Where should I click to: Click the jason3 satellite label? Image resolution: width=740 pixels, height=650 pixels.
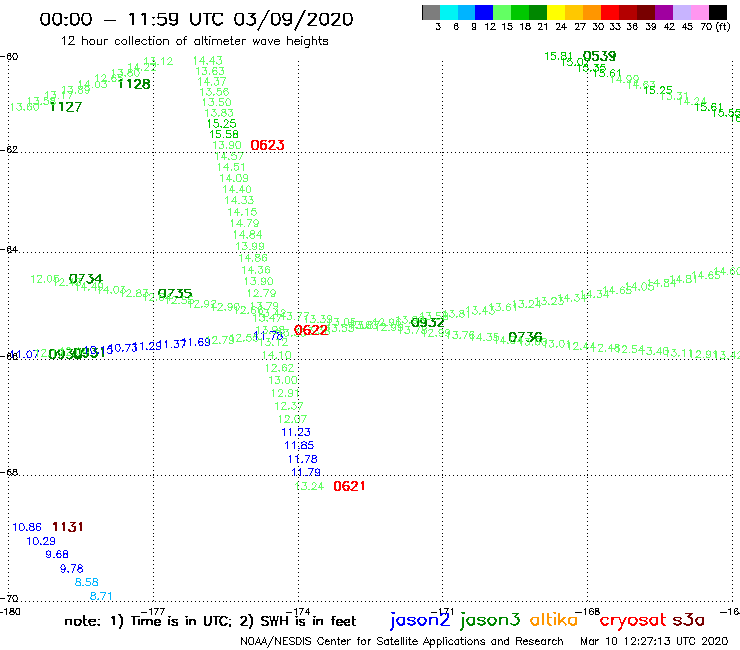click(490, 620)
